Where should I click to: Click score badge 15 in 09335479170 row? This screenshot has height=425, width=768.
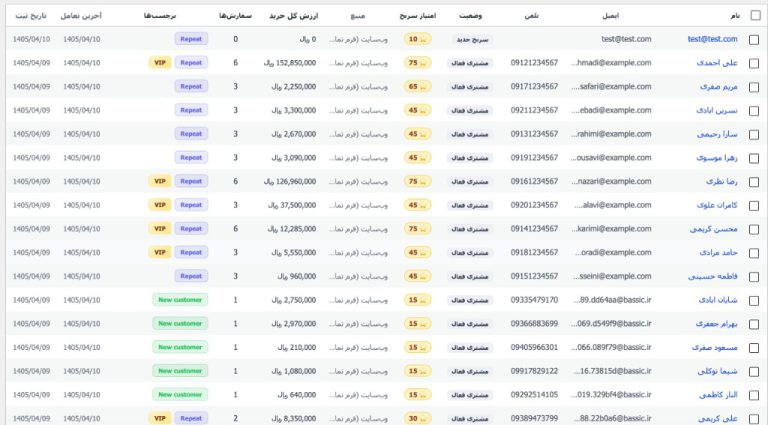417,300
